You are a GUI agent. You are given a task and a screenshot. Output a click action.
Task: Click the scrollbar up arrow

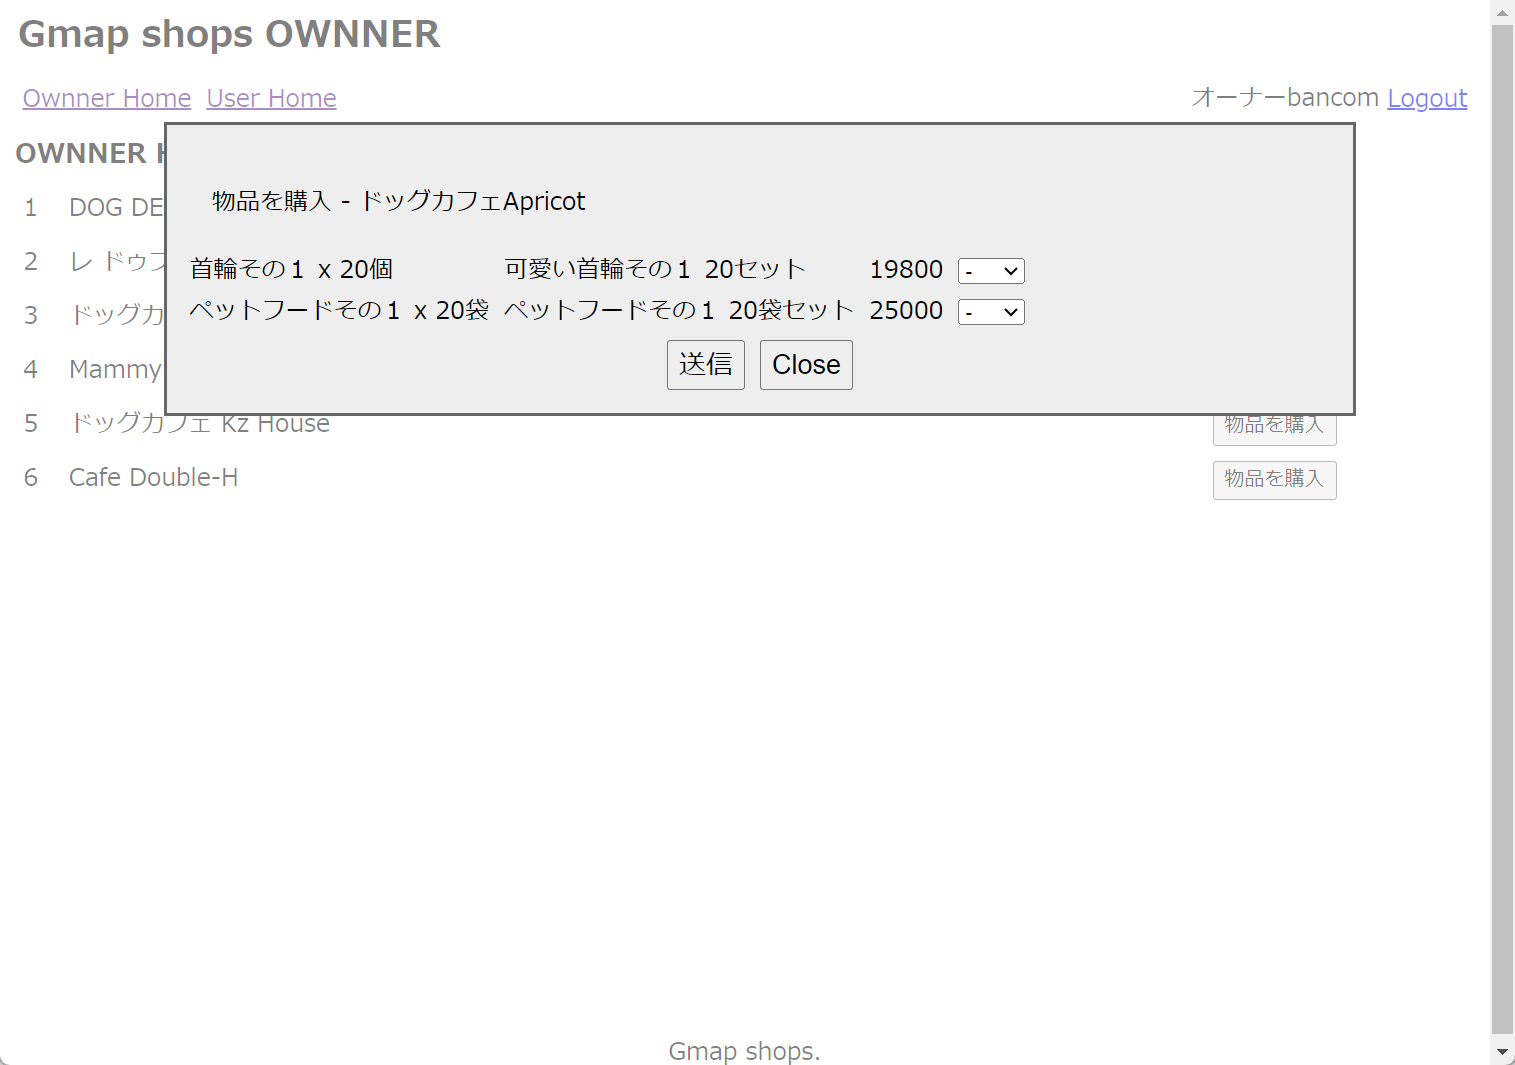point(1502,12)
